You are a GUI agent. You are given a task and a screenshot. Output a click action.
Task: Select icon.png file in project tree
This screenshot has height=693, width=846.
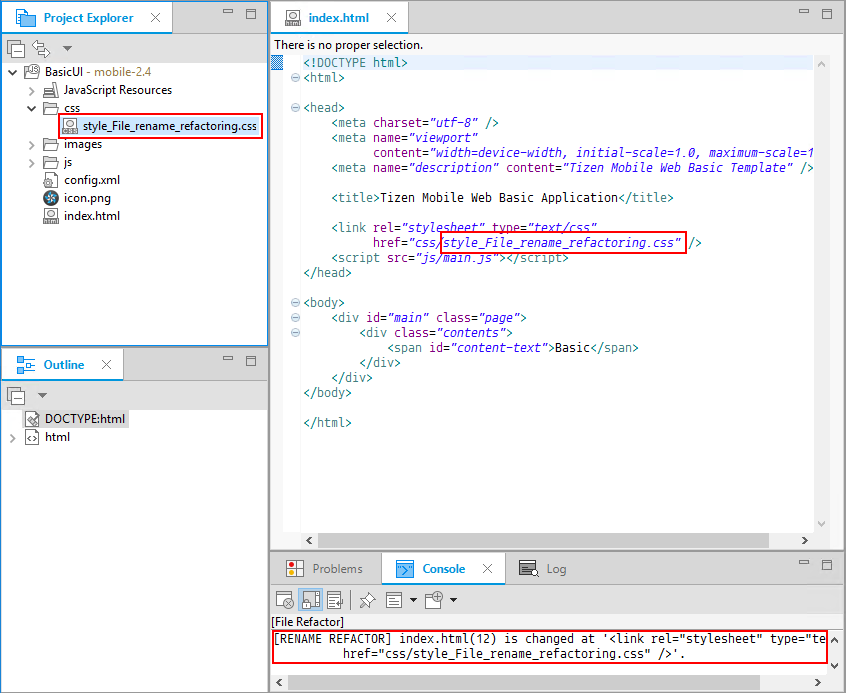coord(86,198)
